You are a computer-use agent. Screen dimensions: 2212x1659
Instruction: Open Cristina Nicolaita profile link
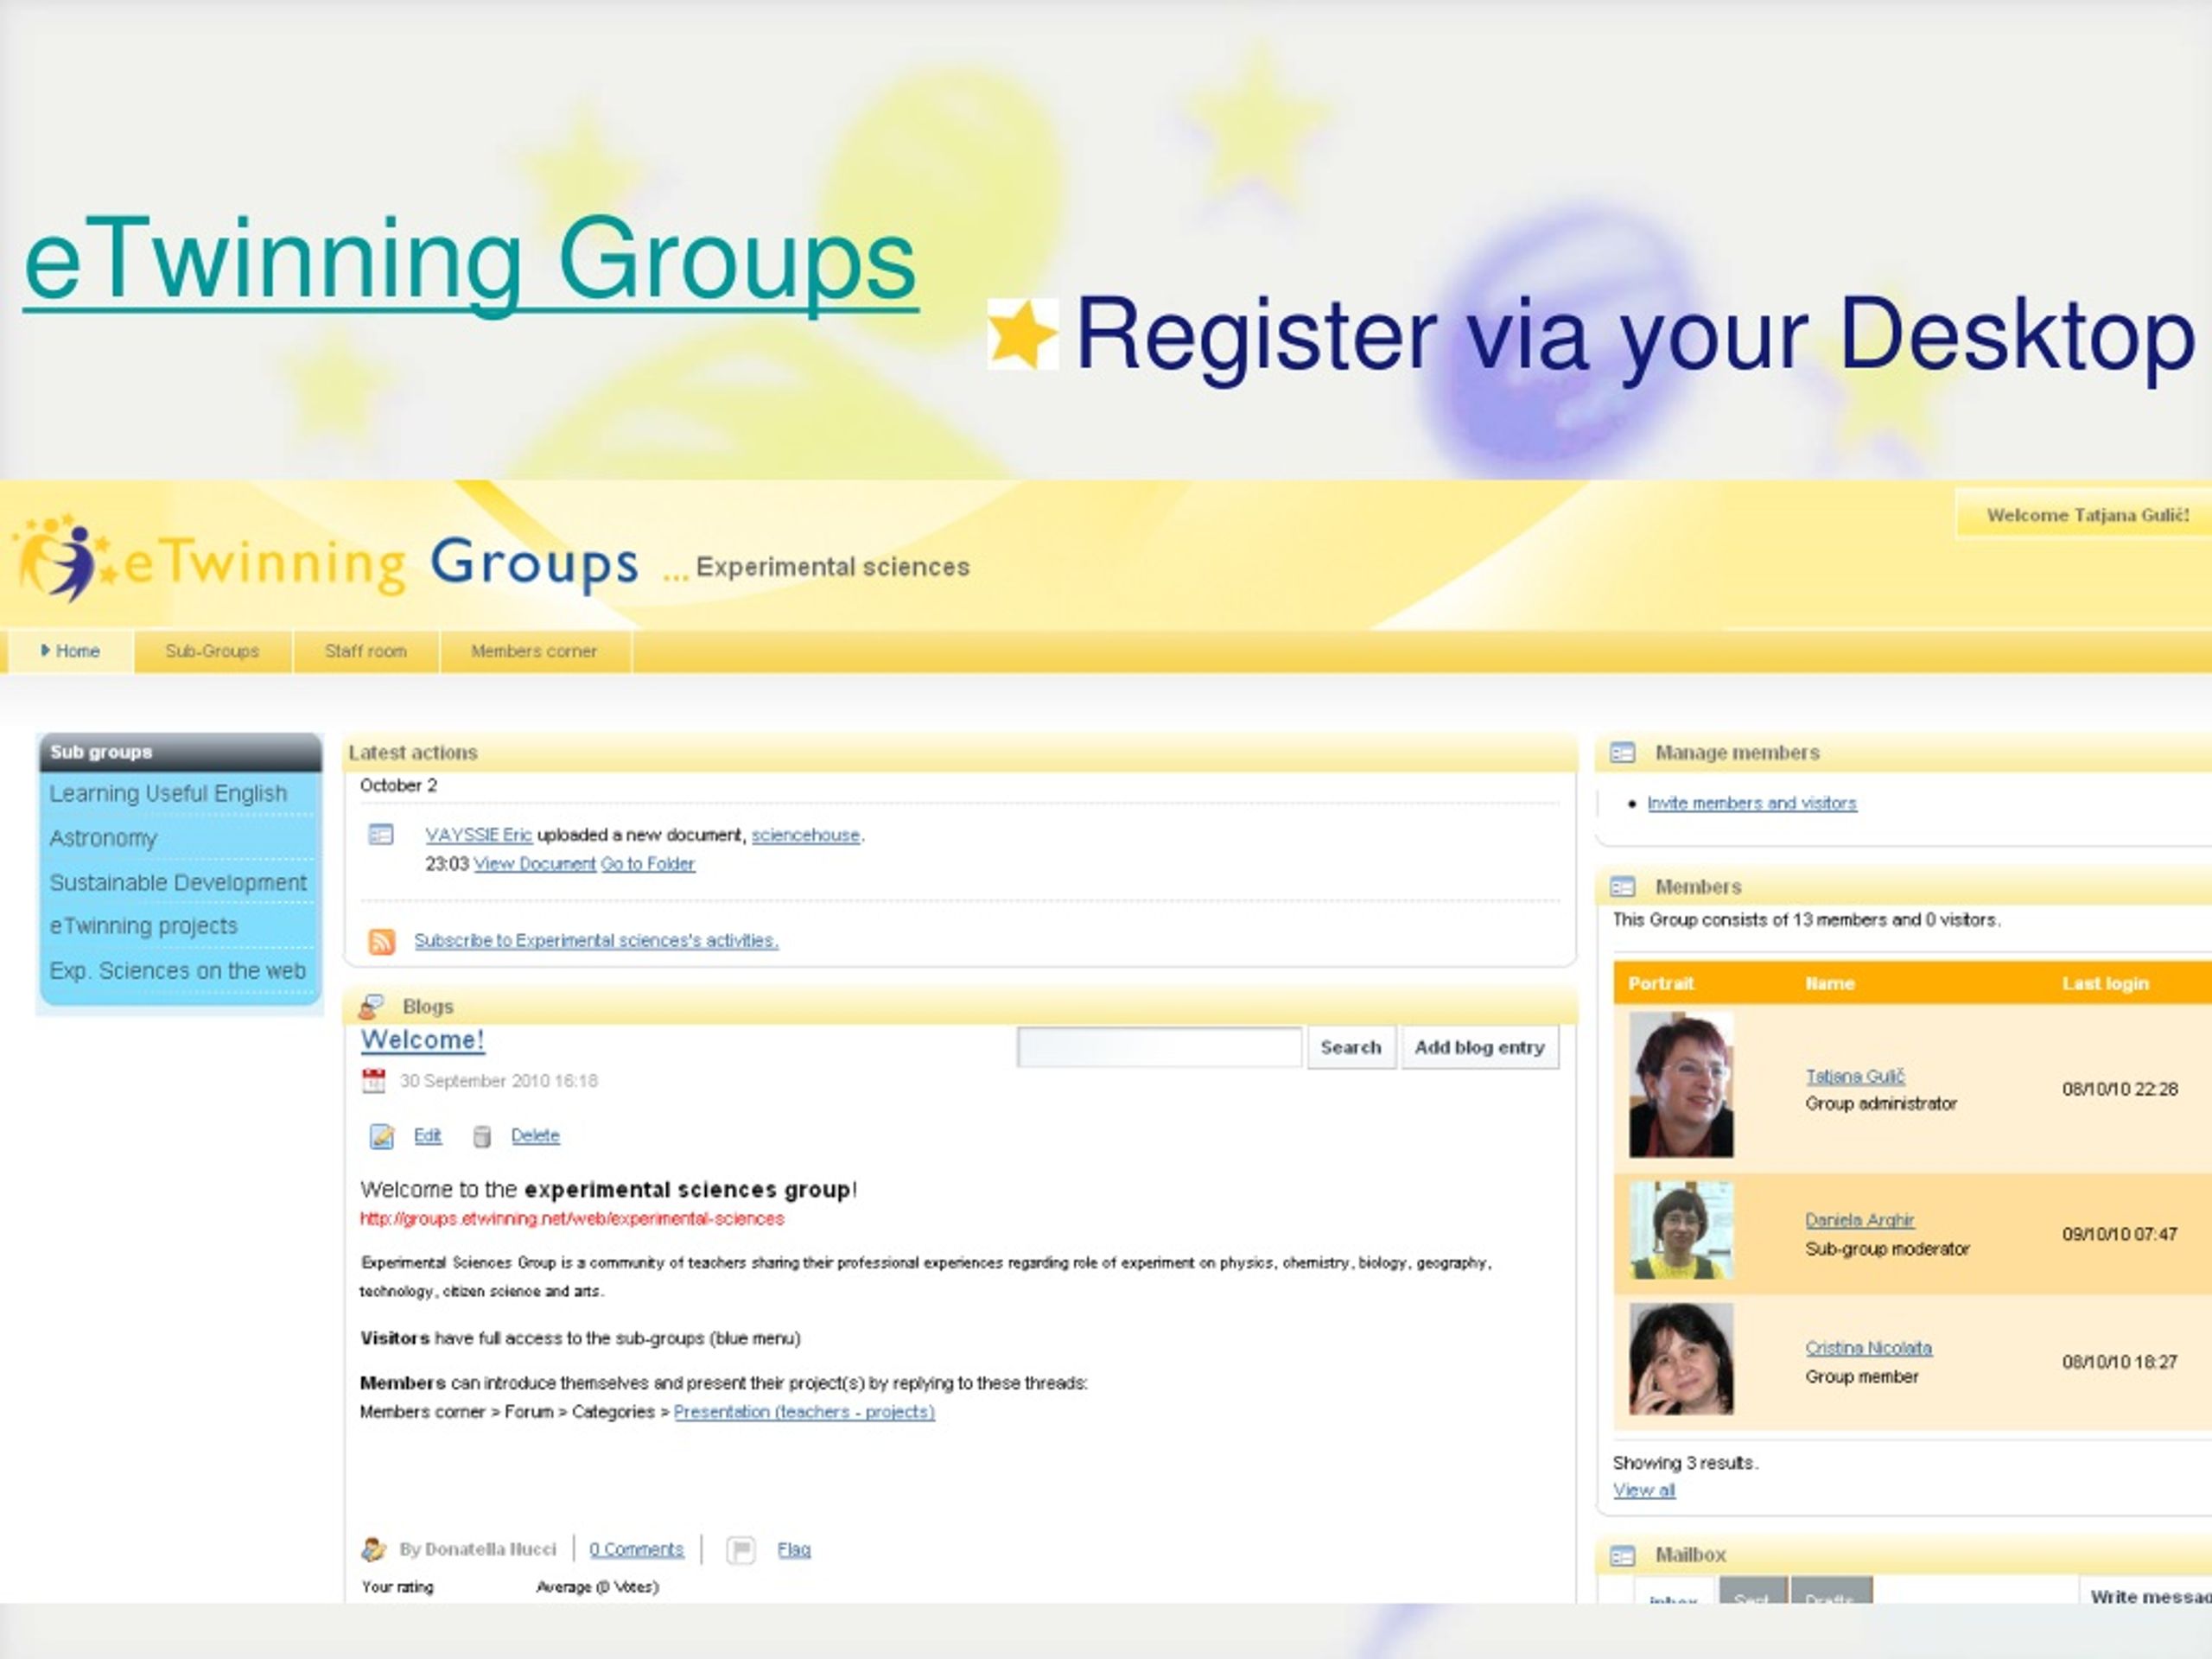click(1868, 1348)
